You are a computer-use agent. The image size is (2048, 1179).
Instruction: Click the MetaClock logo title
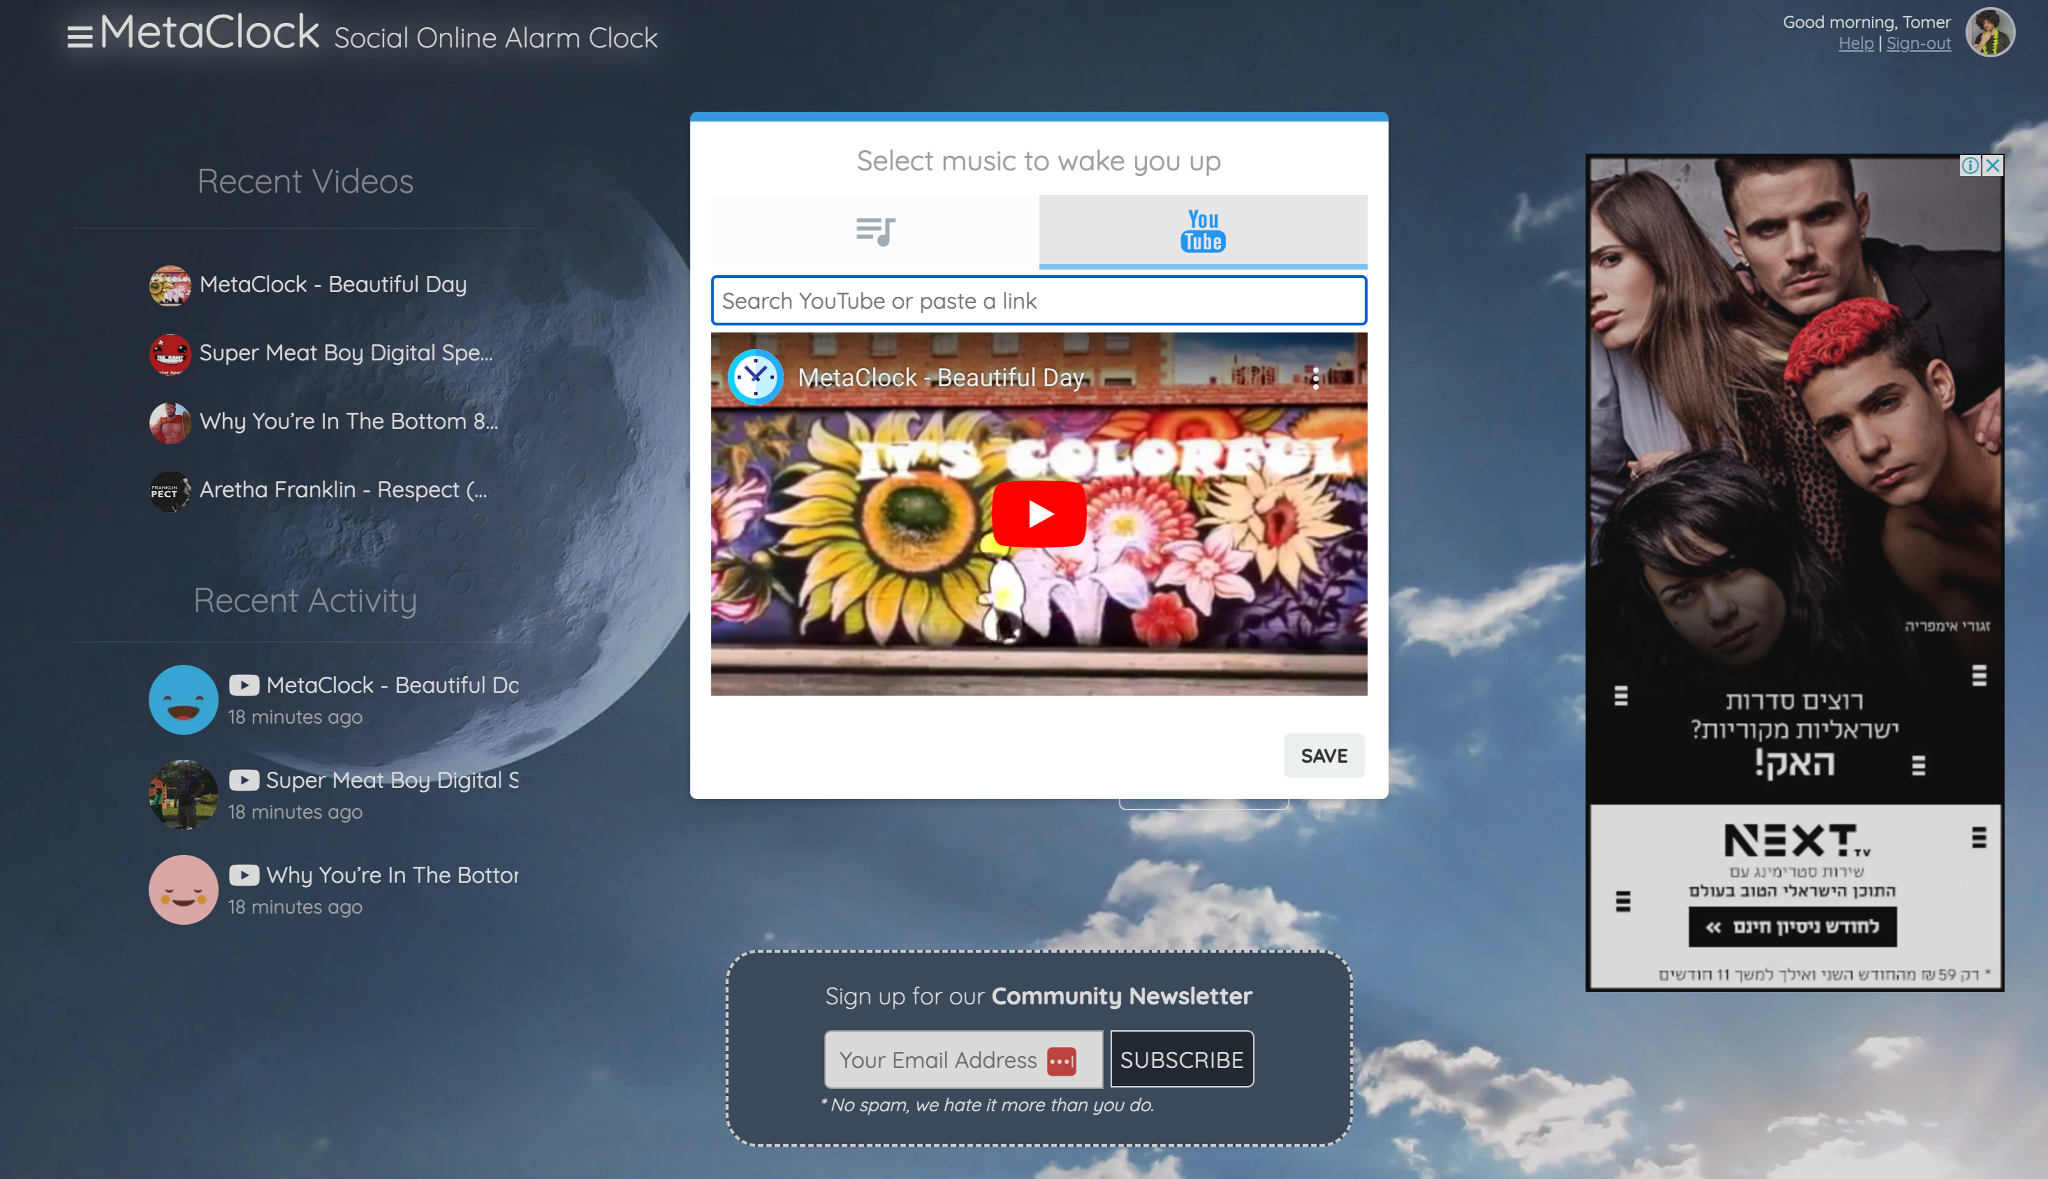210,33
